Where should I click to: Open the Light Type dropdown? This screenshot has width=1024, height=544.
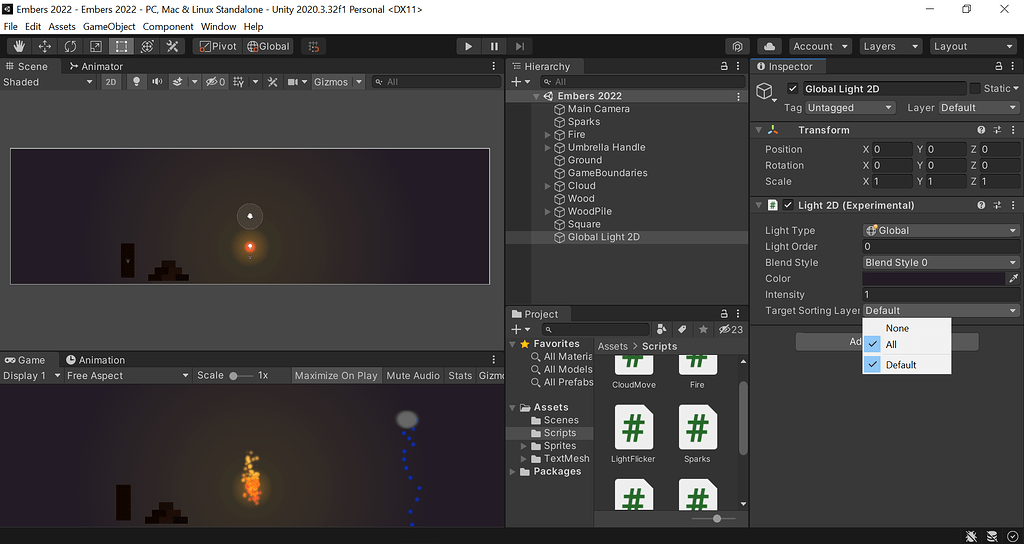click(x=940, y=230)
